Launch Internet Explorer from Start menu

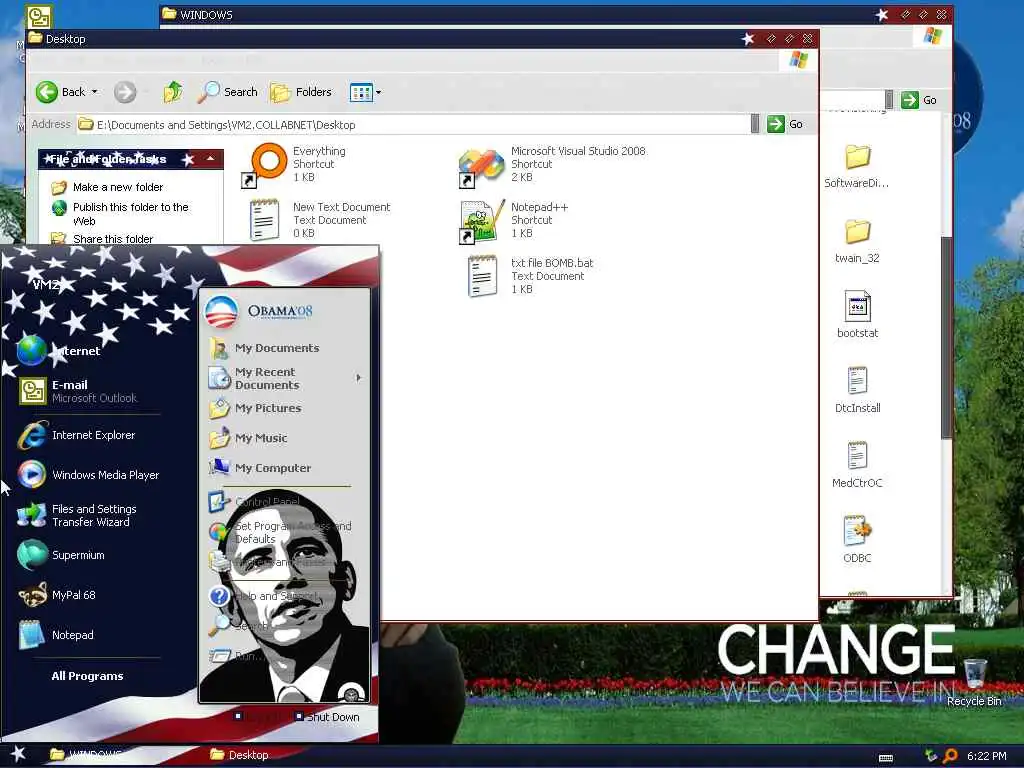pos(77,436)
